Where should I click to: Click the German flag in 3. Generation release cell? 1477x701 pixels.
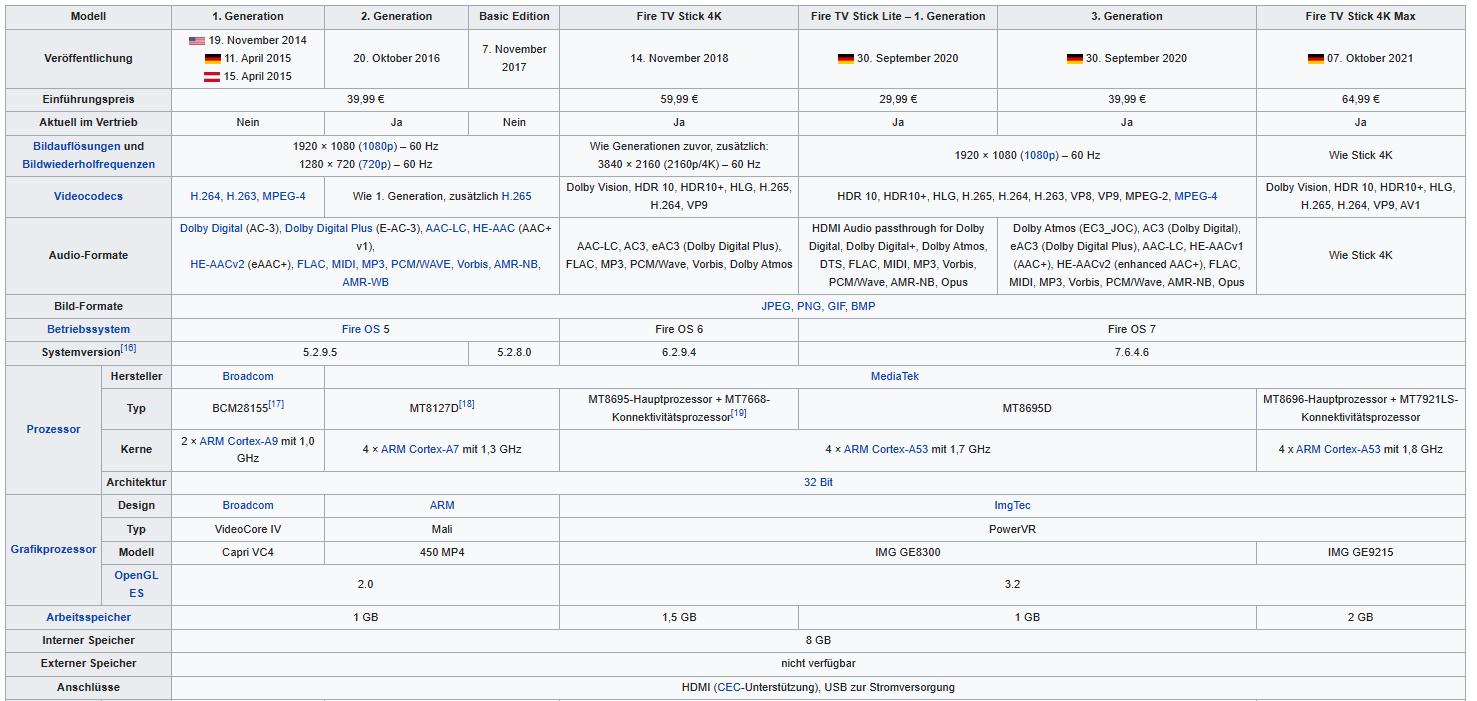pyautogui.click(x=1074, y=58)
